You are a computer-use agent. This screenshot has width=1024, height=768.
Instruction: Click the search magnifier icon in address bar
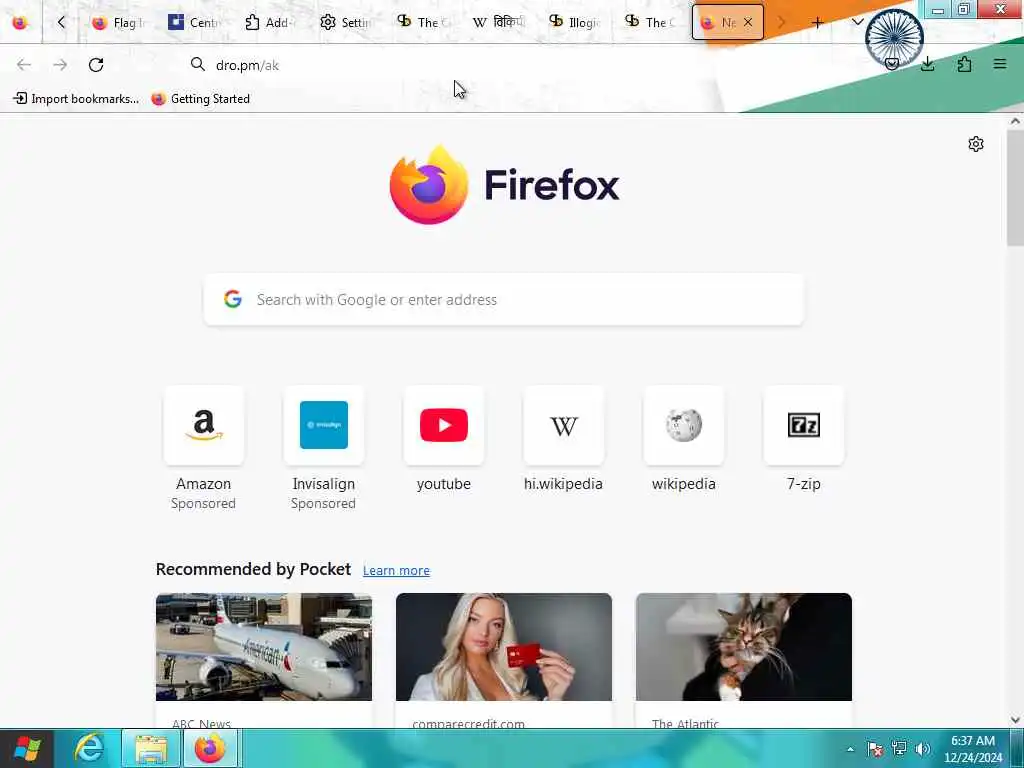[x=197, y=65]
